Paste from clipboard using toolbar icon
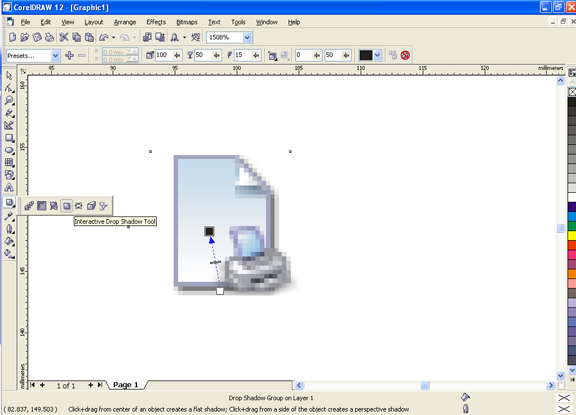This screenshot has width=576, height=415. point(89,37)
